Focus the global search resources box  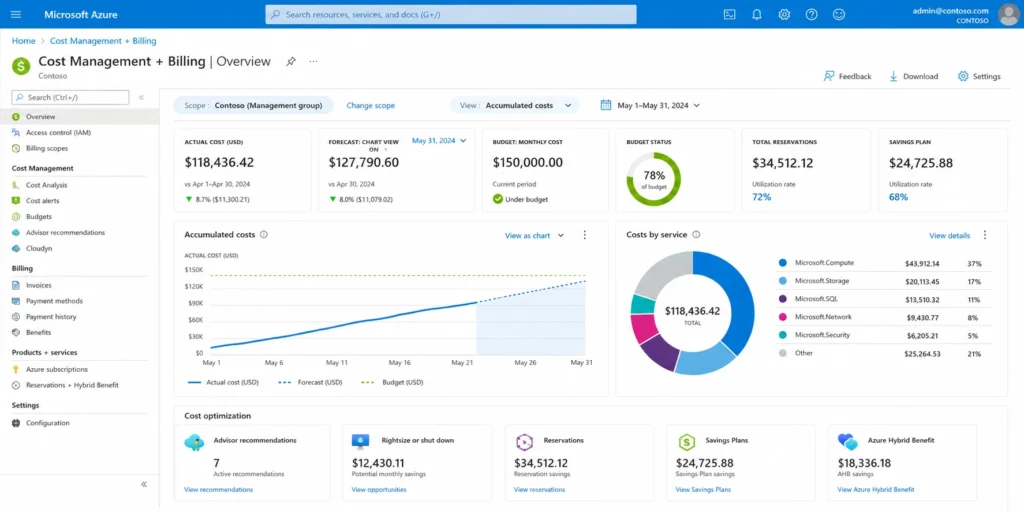click(451, 14)
